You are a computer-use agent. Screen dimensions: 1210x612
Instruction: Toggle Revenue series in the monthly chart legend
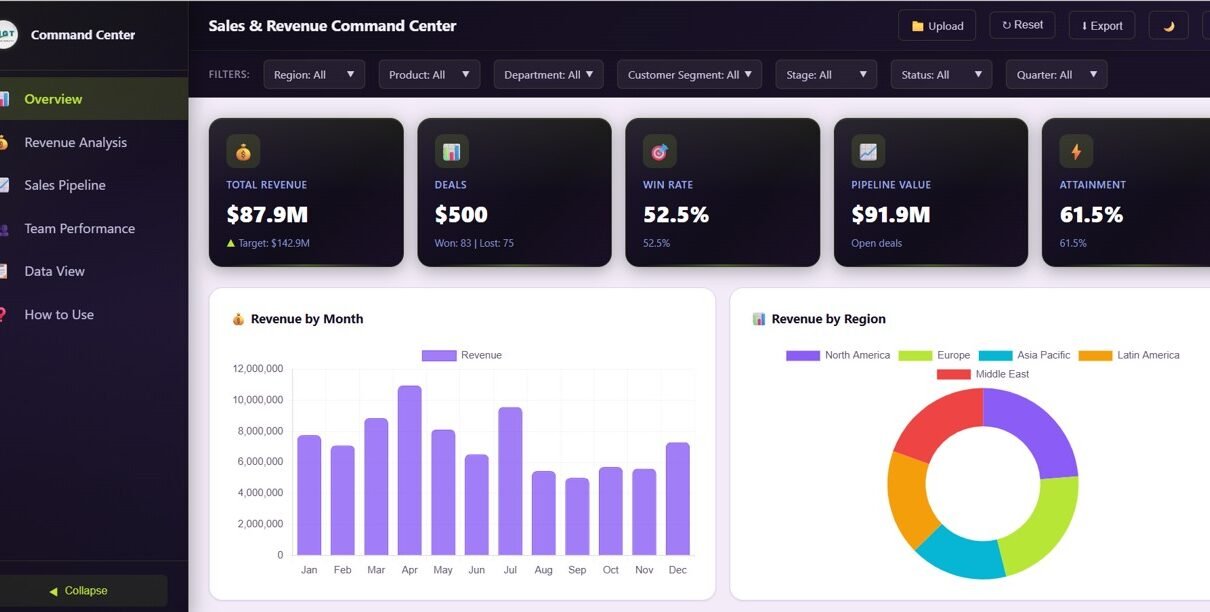462,355
